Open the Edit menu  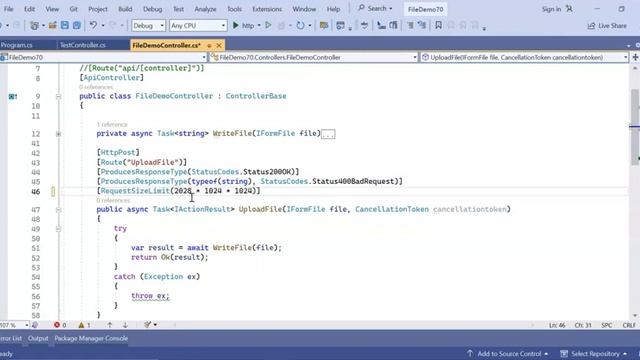coord(29,9)
